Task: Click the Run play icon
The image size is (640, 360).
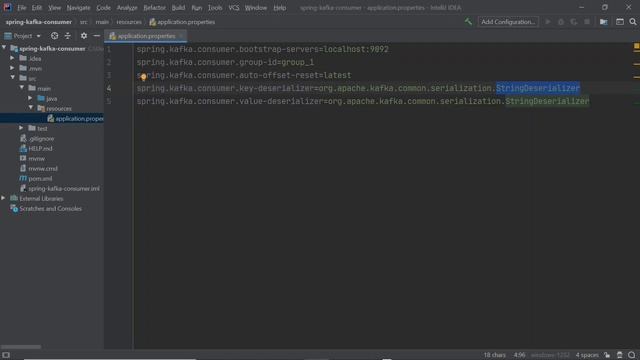Action: [548, 22]
